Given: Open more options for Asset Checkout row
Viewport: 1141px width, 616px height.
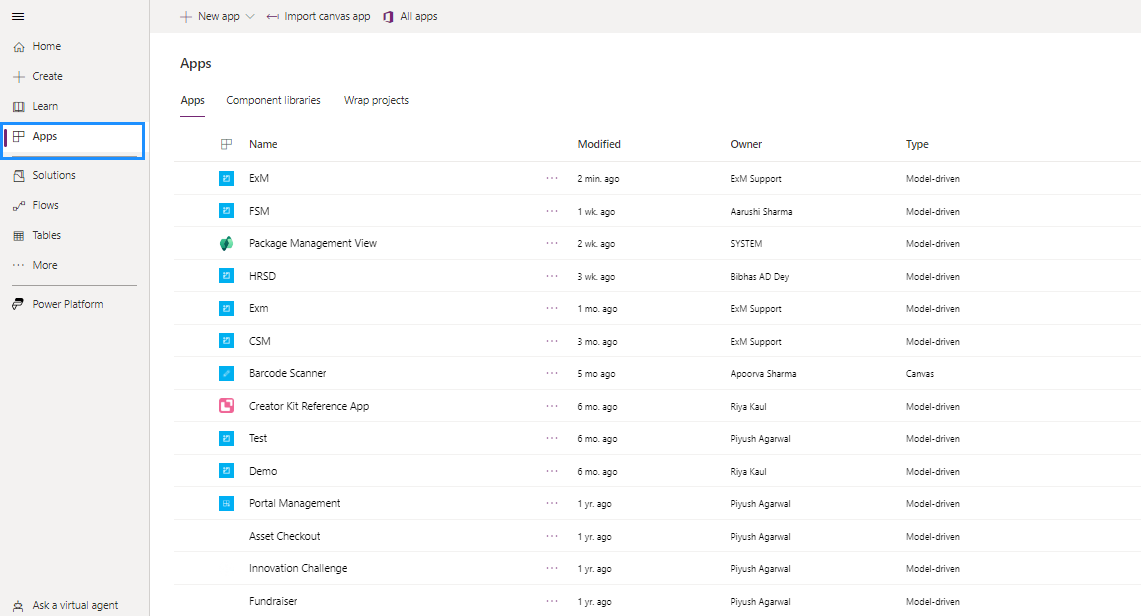Looking at the screenshot, I should tap(552, 536).
